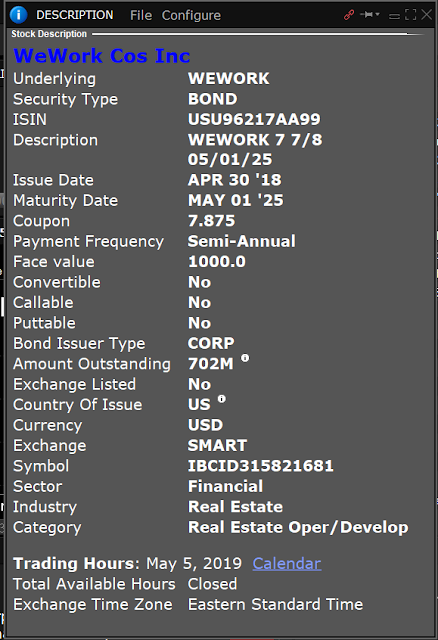Select the Coupon value 7.875
This screenshot has height=640, width=438.
coord(211,220)
